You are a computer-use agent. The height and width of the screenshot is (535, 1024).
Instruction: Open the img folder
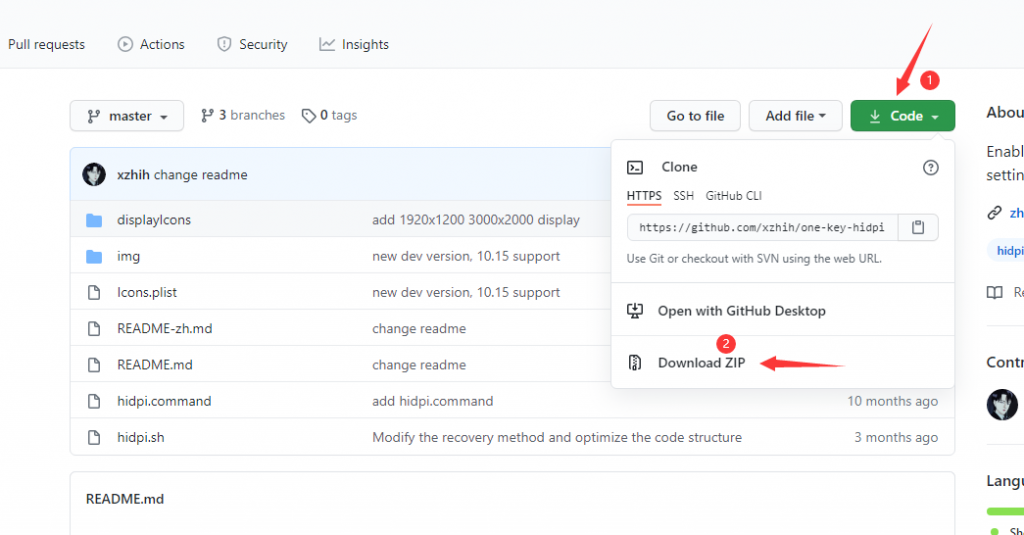pos(129,256)
